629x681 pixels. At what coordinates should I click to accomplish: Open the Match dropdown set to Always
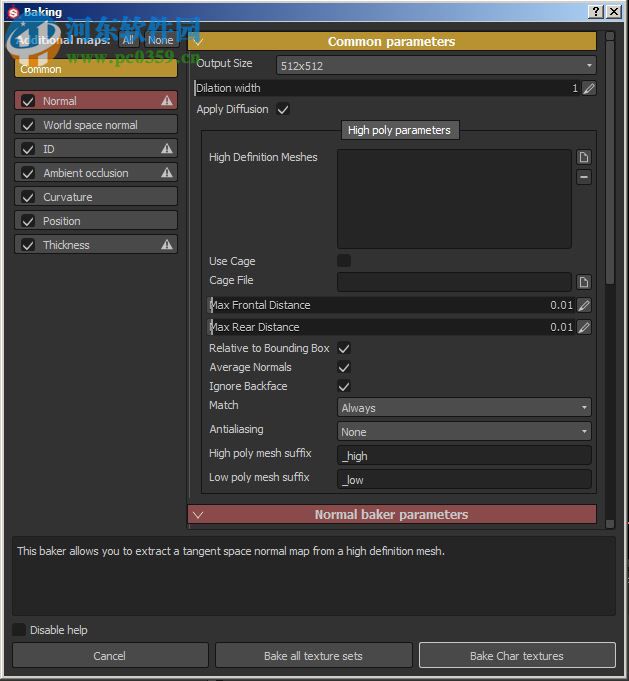click(464, 407)
